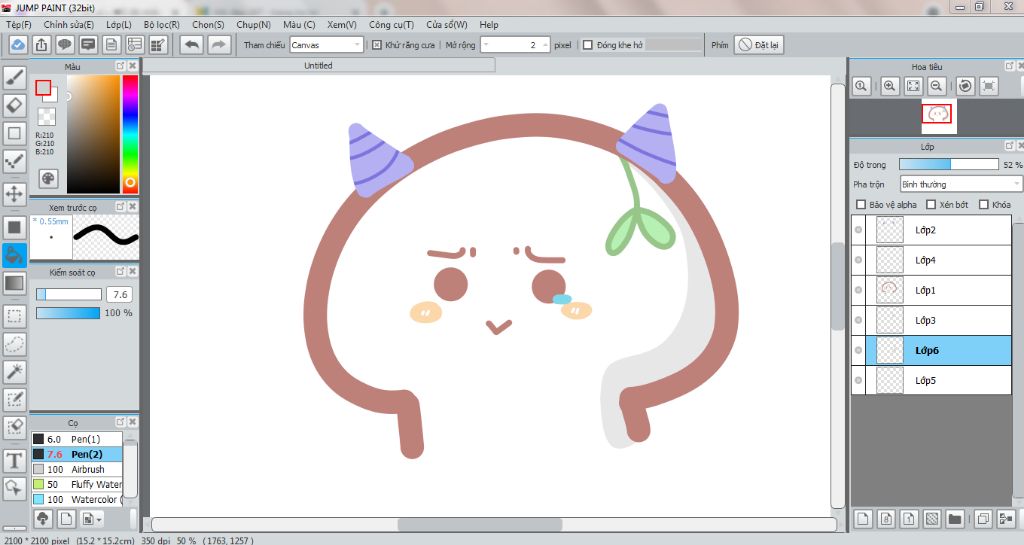Click the transparent color swatch
Image resolution: width=1024 pixels, height=545 pixels.
(x=46, y=117)
